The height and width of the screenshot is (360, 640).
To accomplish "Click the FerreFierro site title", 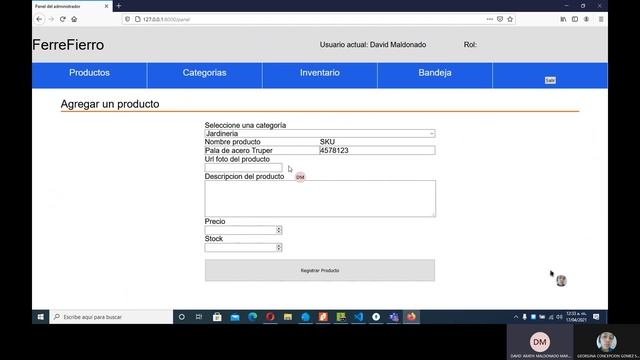I will (x=68, y=45).
